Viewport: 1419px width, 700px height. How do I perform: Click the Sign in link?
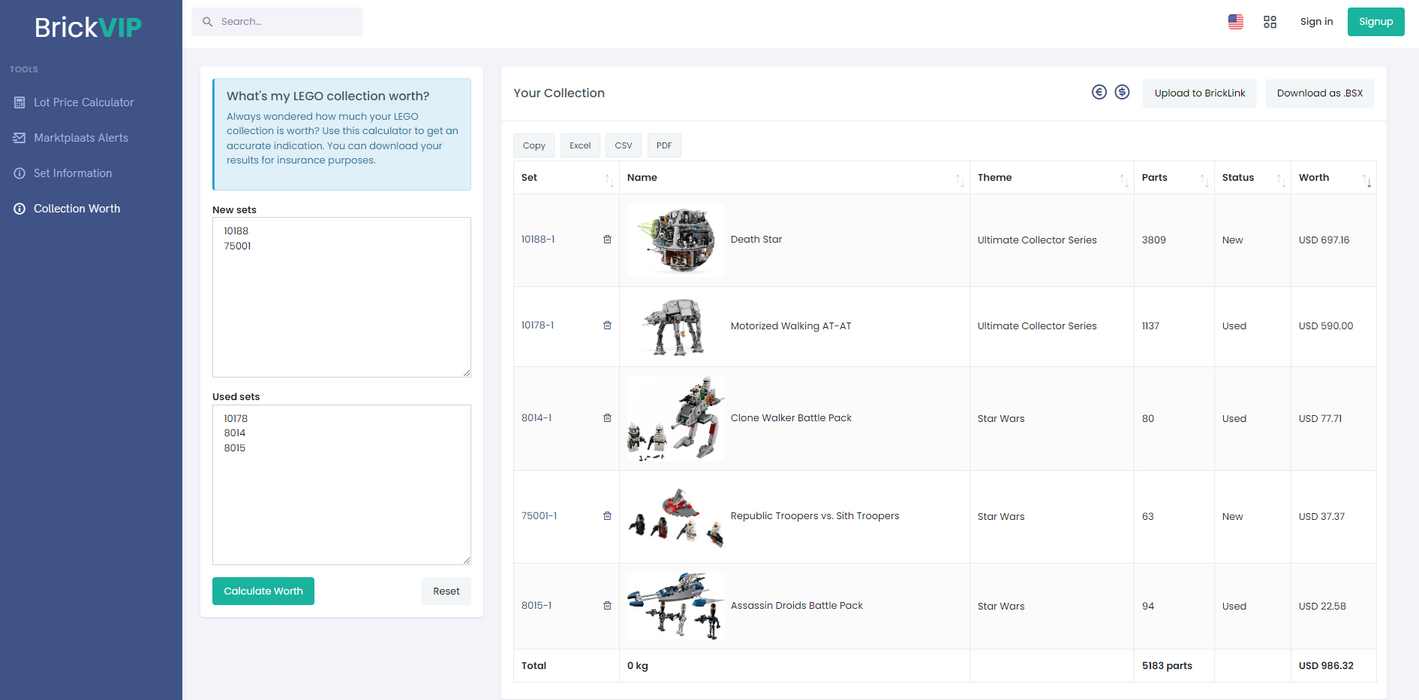[1316, 21]
